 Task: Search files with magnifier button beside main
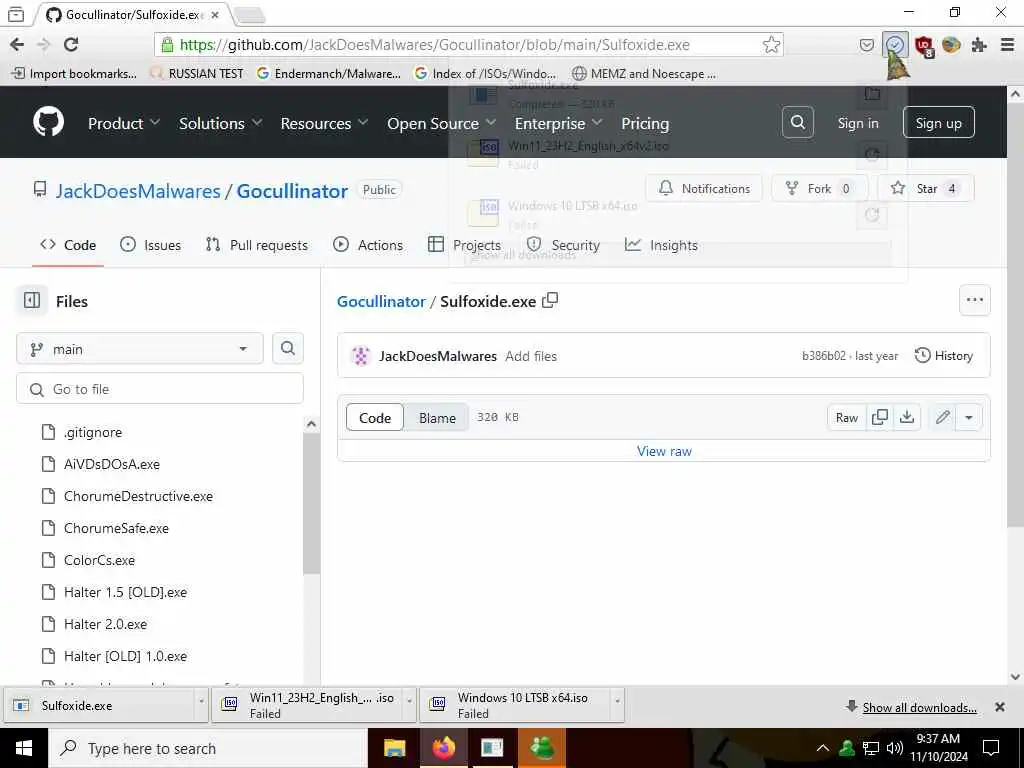tap(287, 348)
